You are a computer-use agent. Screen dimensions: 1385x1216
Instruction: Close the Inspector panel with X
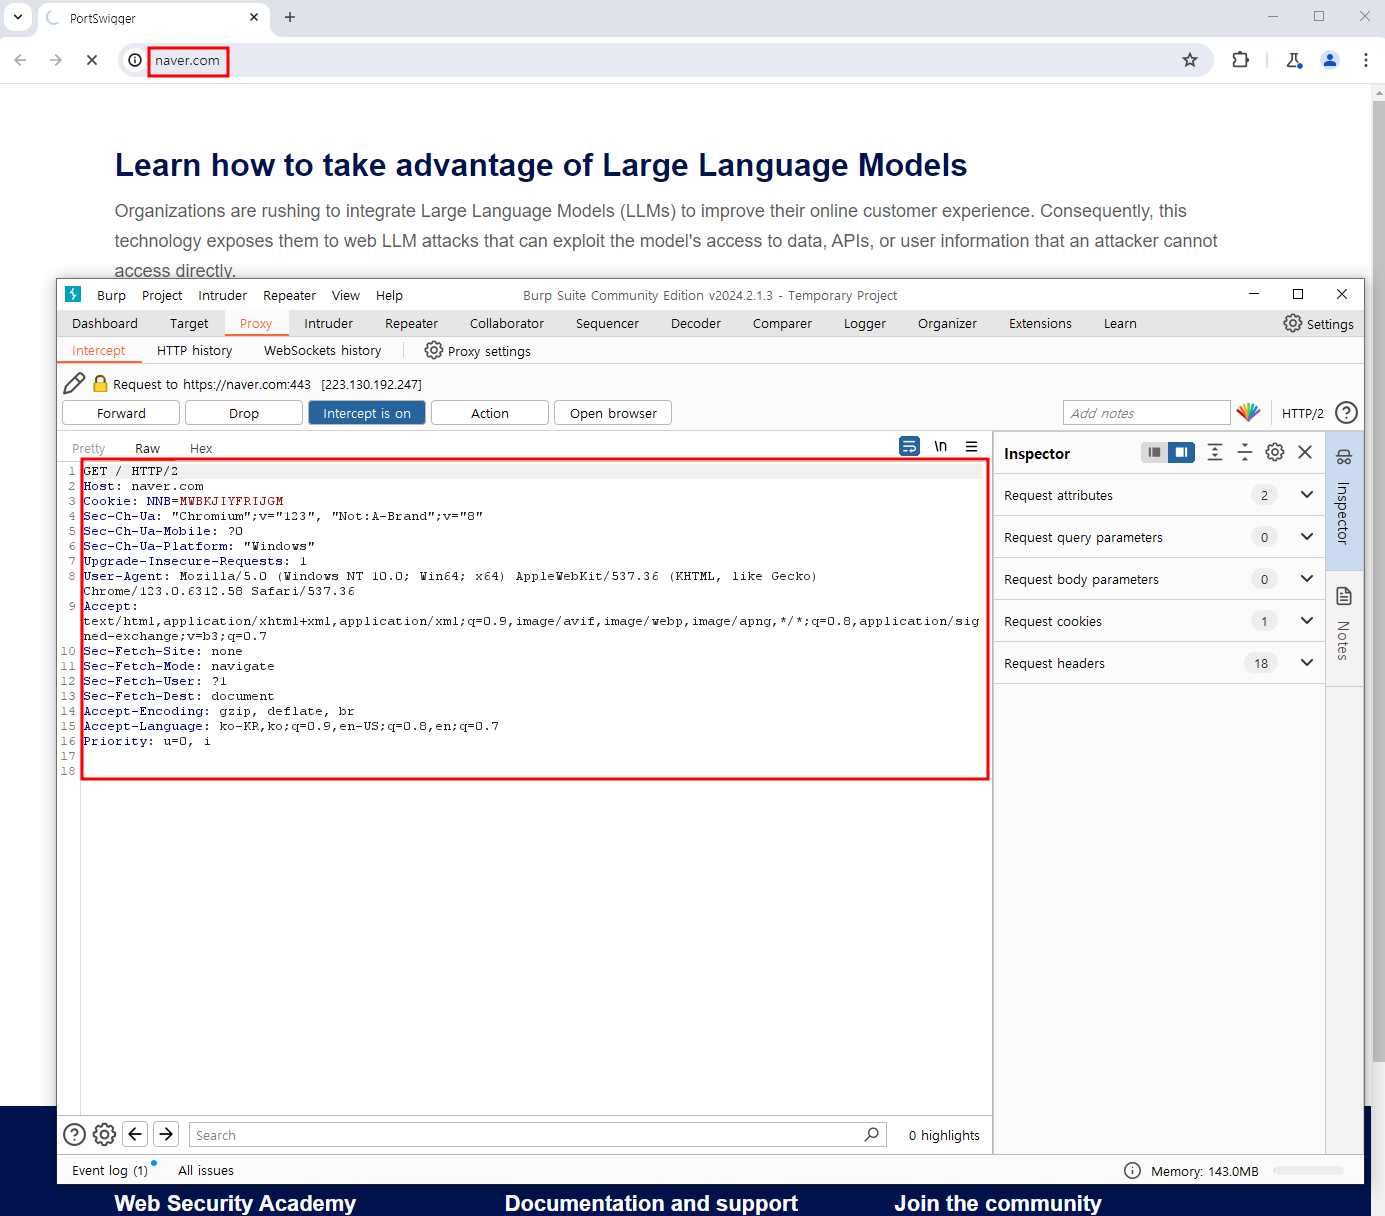(1305, 452)
